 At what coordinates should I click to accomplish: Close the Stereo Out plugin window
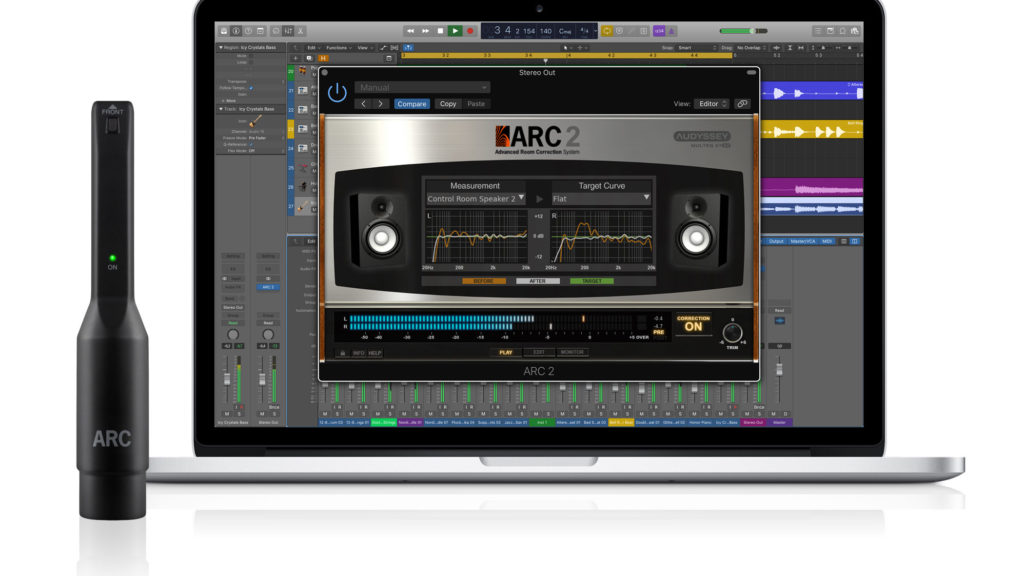[325, 72]
